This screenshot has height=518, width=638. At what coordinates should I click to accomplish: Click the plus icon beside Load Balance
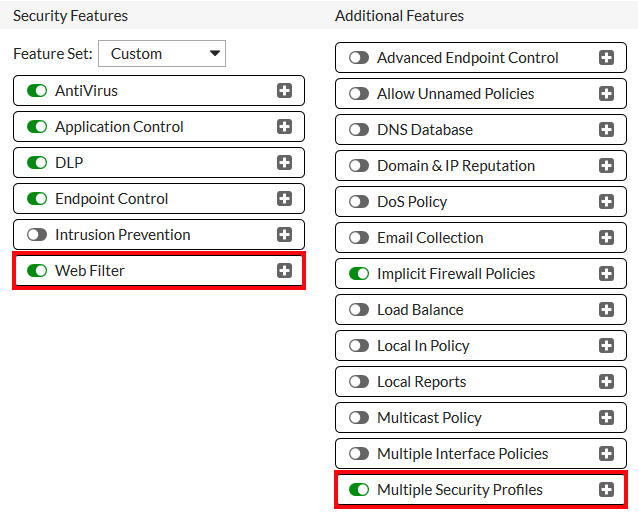coord(606,310)
